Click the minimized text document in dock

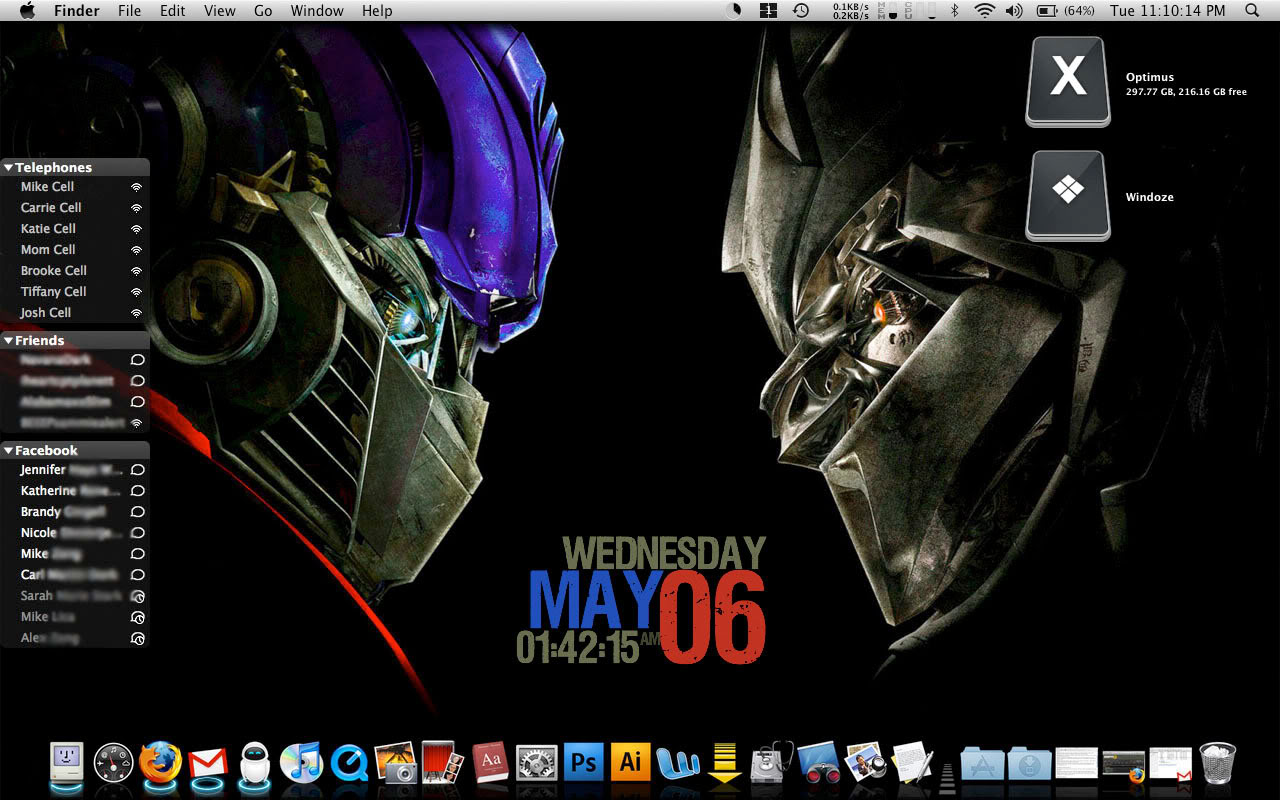1076,764
